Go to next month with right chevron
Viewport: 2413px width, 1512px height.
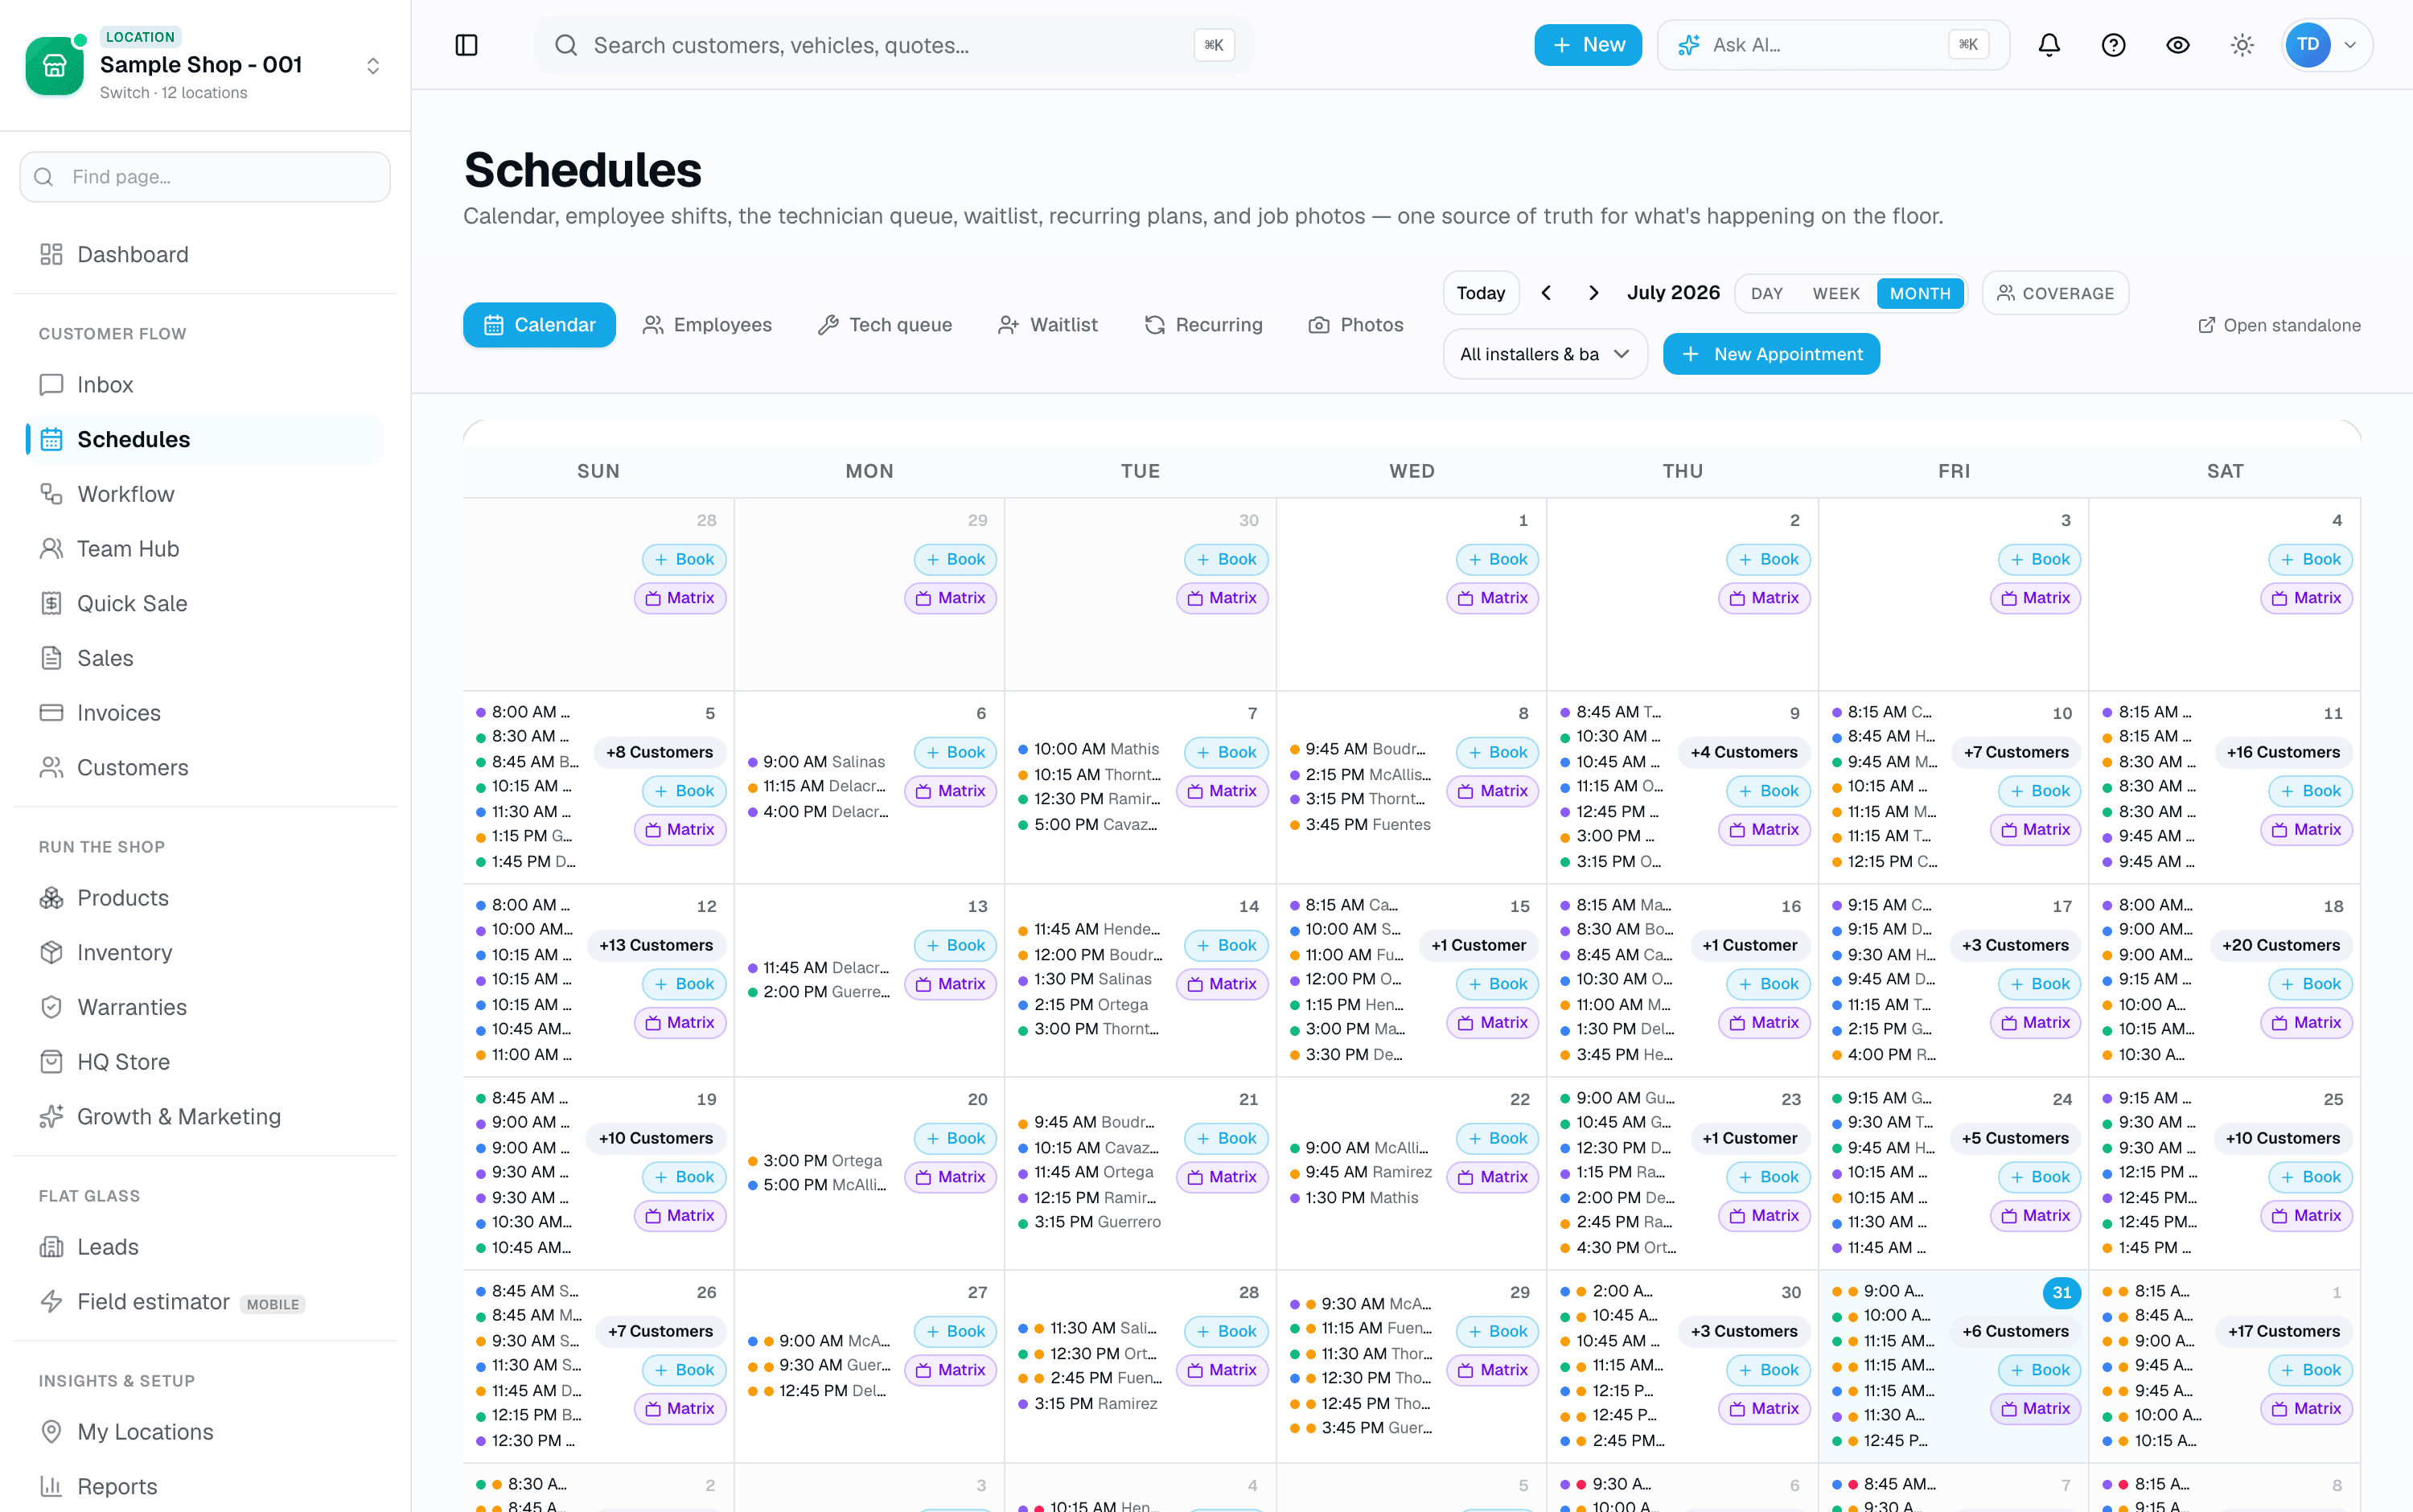pos(1593,293)
